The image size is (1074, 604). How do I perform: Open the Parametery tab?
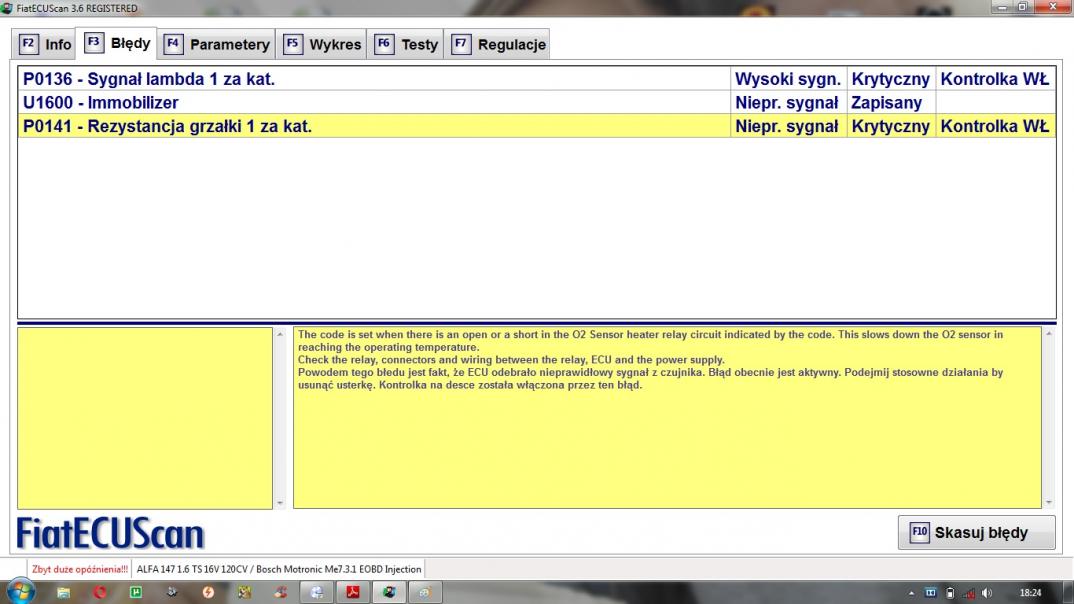pyautogui.click(x=216, y=45)
